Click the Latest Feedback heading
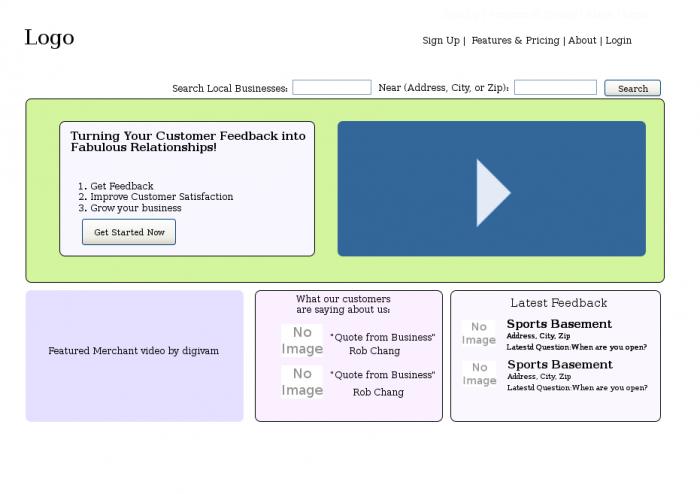 pos(558,303)
